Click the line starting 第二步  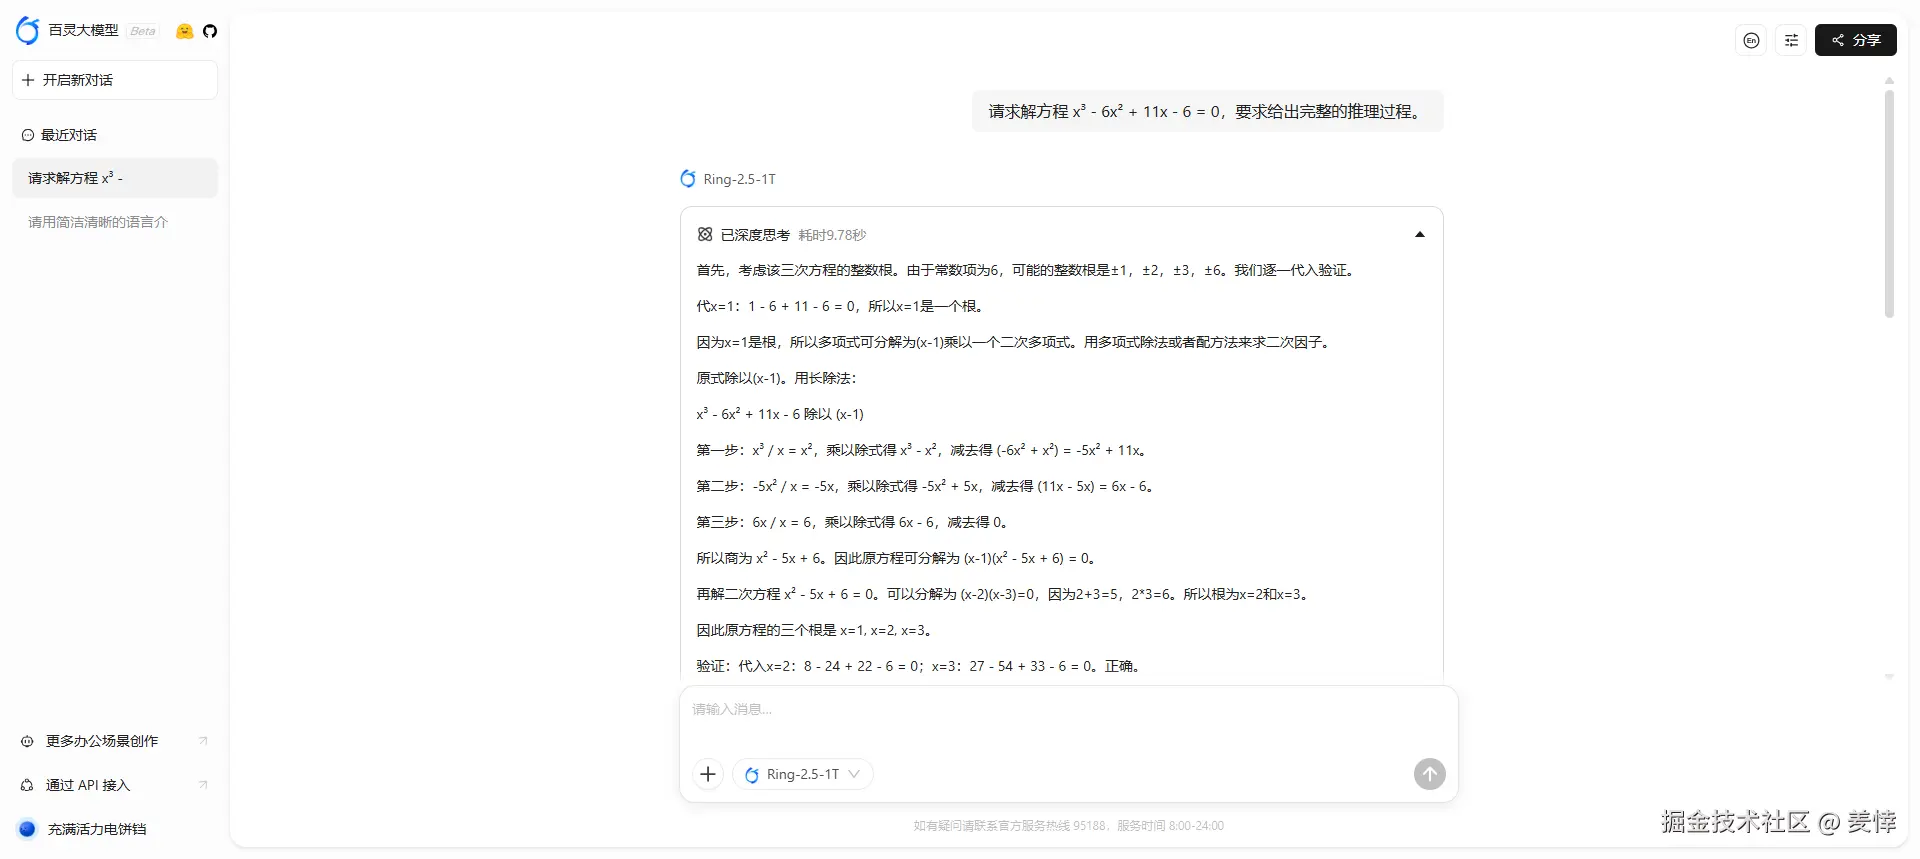click(926, 486)
